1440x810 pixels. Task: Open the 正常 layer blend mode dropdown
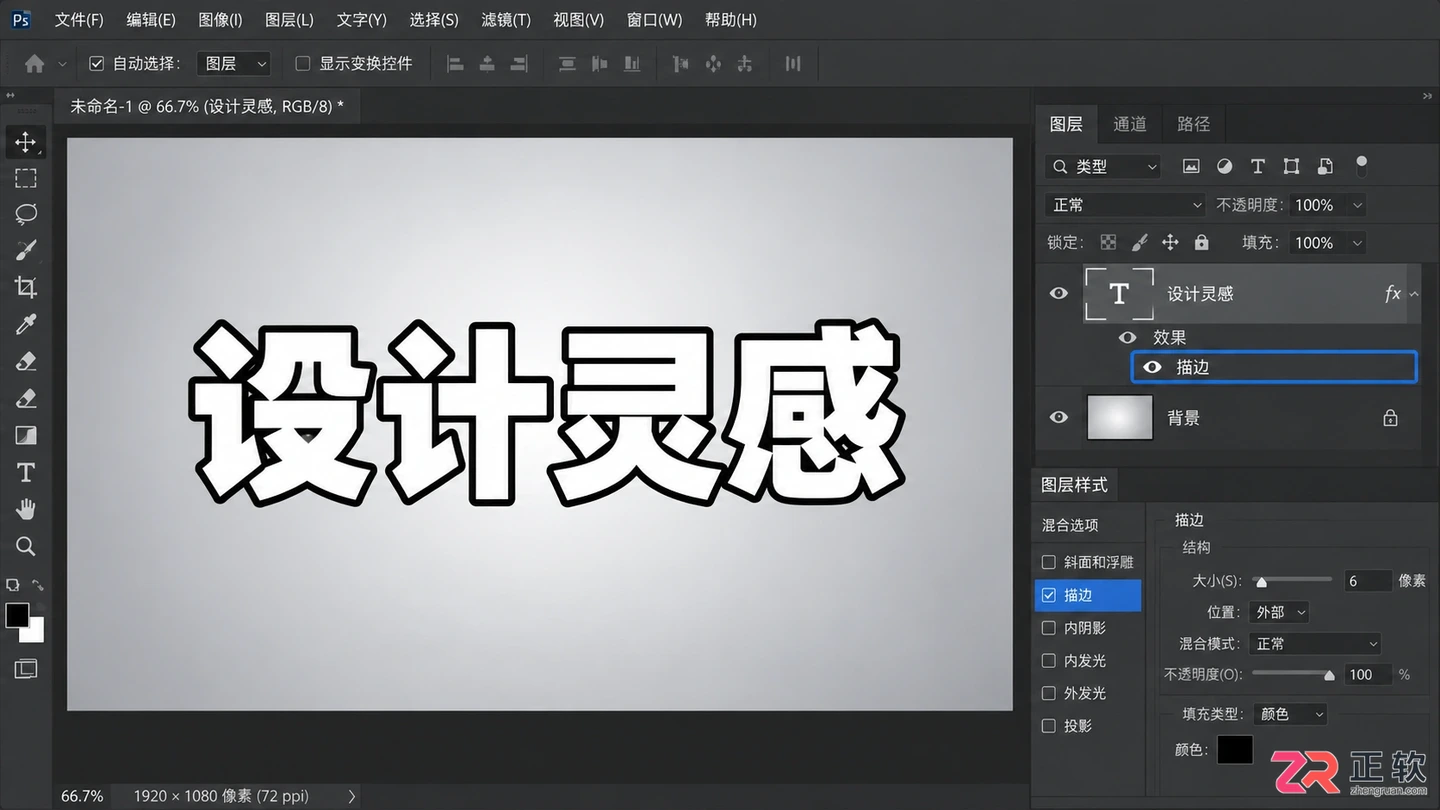1126,205
